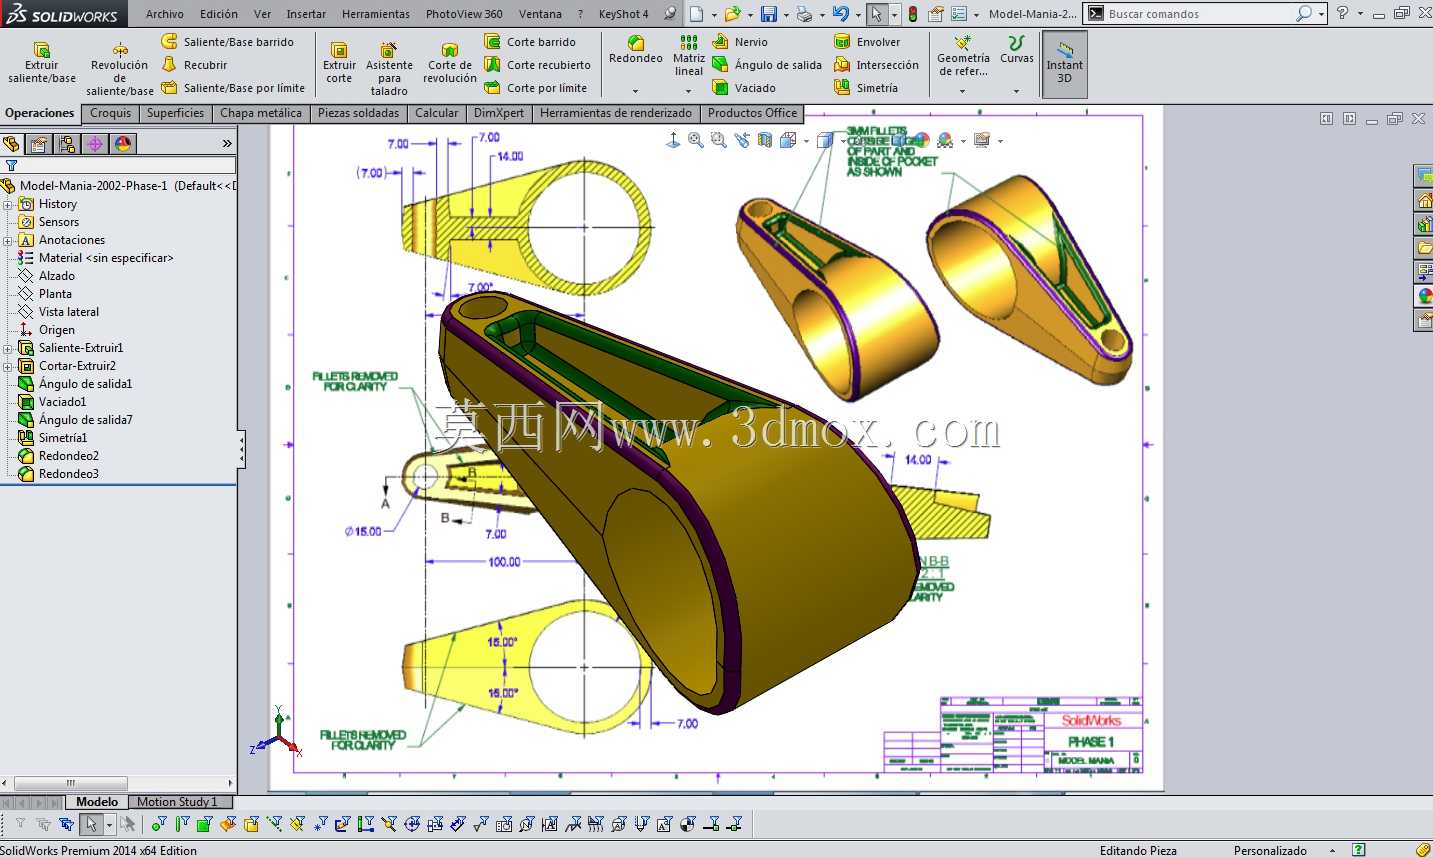Click the Simetría mirror tool
1433x857 pixels.
pos(866,88)
